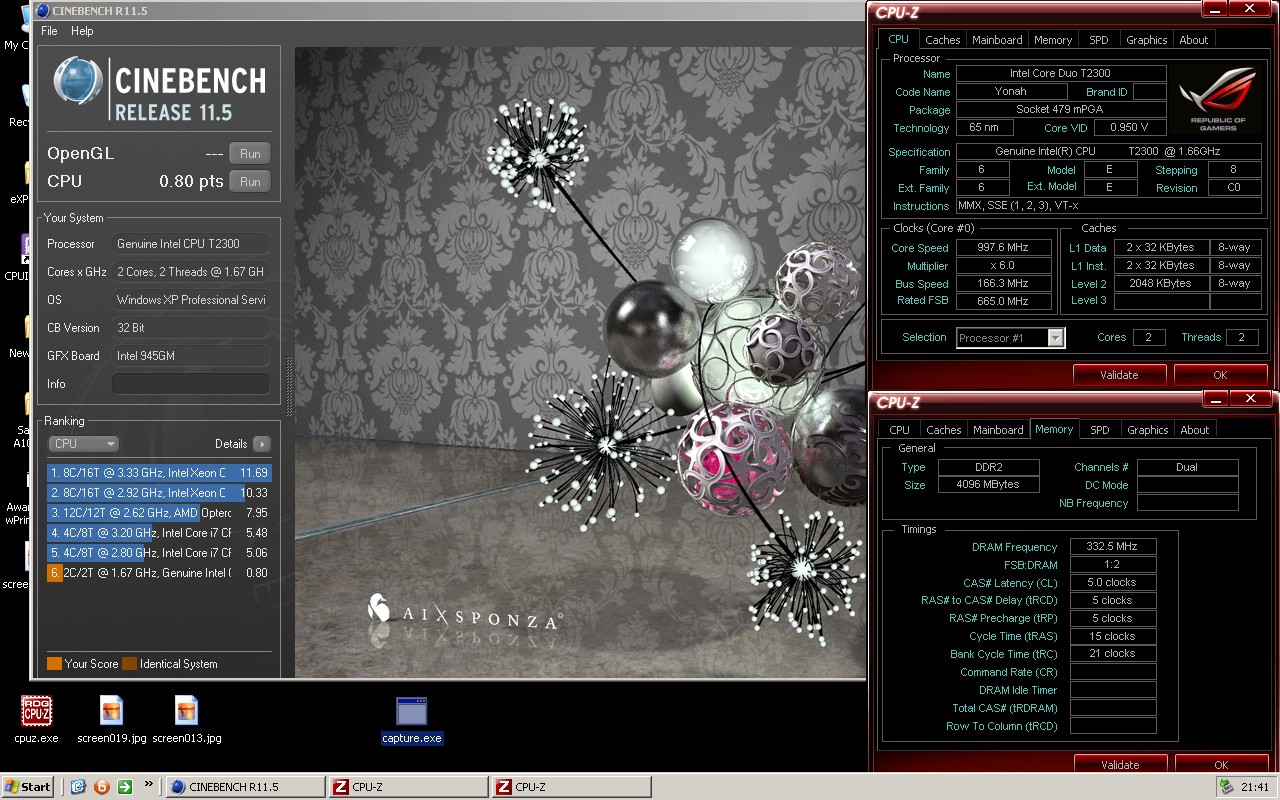Select ranking row 6 Genuine Intel 1.67 GHz
This screenshot has height=800, width=1280.
pos(159,573)
